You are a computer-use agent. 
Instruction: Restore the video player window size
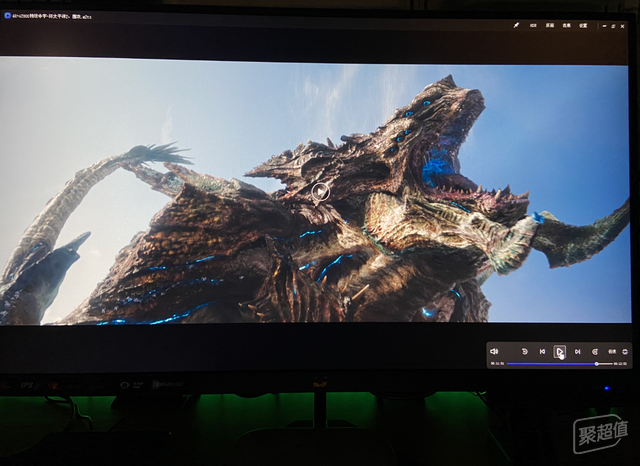point(613,26)
